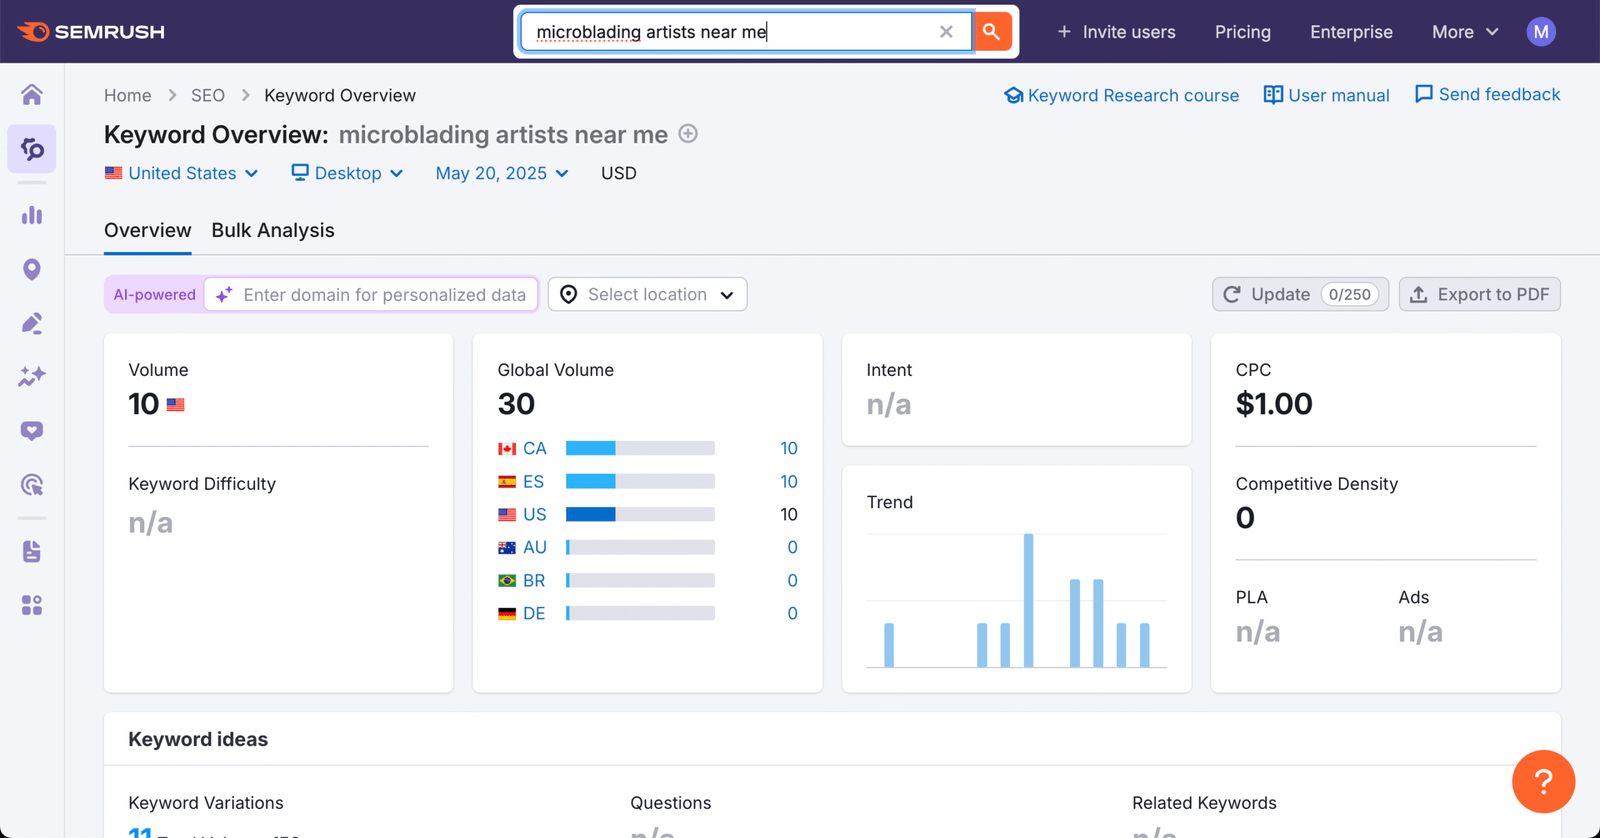Clear the search box with the X icon
This screenshot has height=838, width=1600.
[x=946, y=32]
